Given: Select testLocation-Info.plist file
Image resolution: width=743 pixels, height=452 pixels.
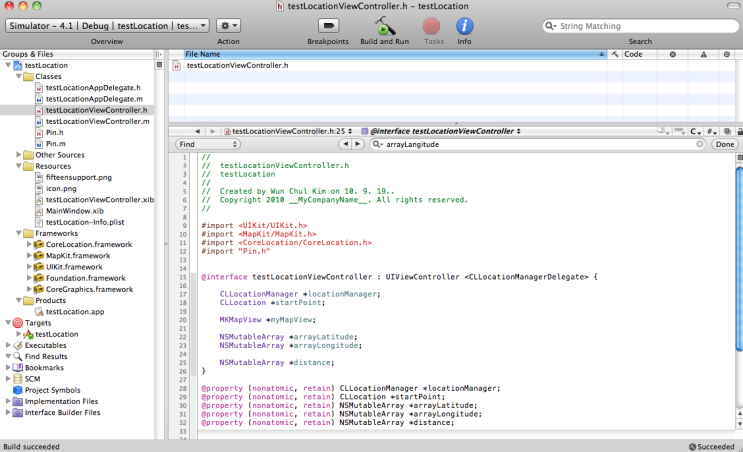Looking at the screenshot, I should coord(85,222).
